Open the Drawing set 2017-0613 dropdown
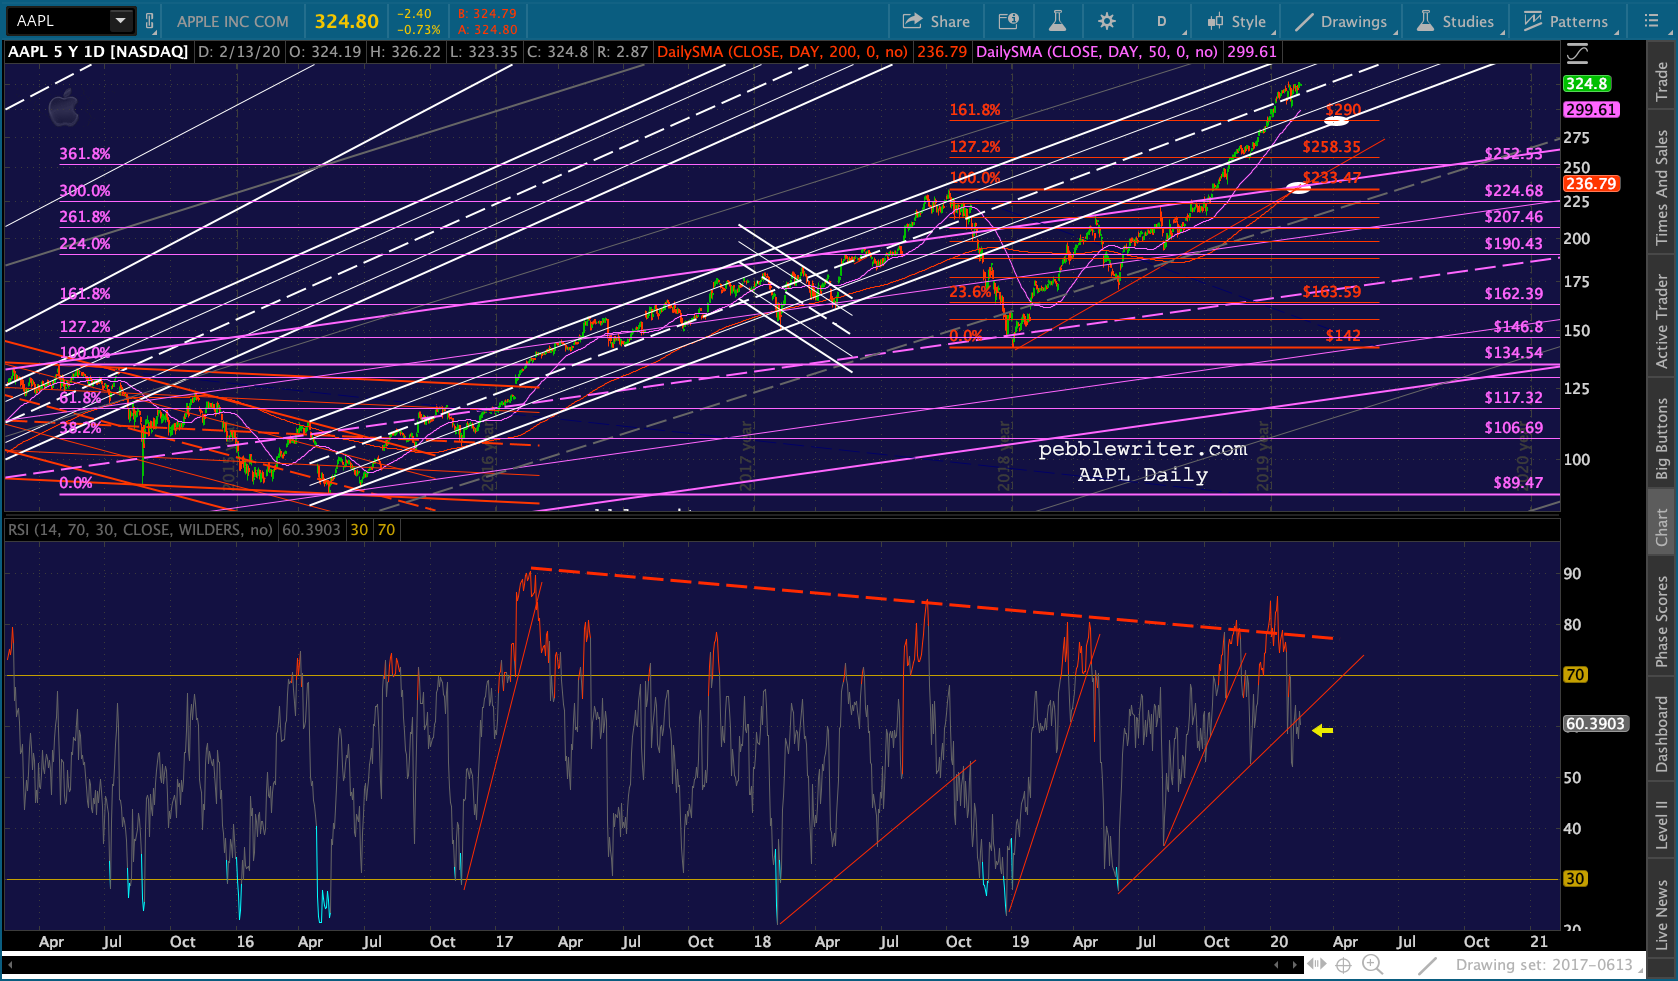Viewport: 1678px width, 981px height. pos(1550,965)
